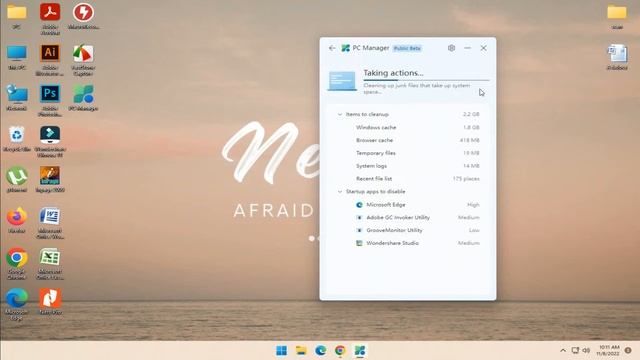This screenshot has width=640, height=360.
Task: Open Adobe Acrobat desktop shortcut
Action: click(50, 18)
